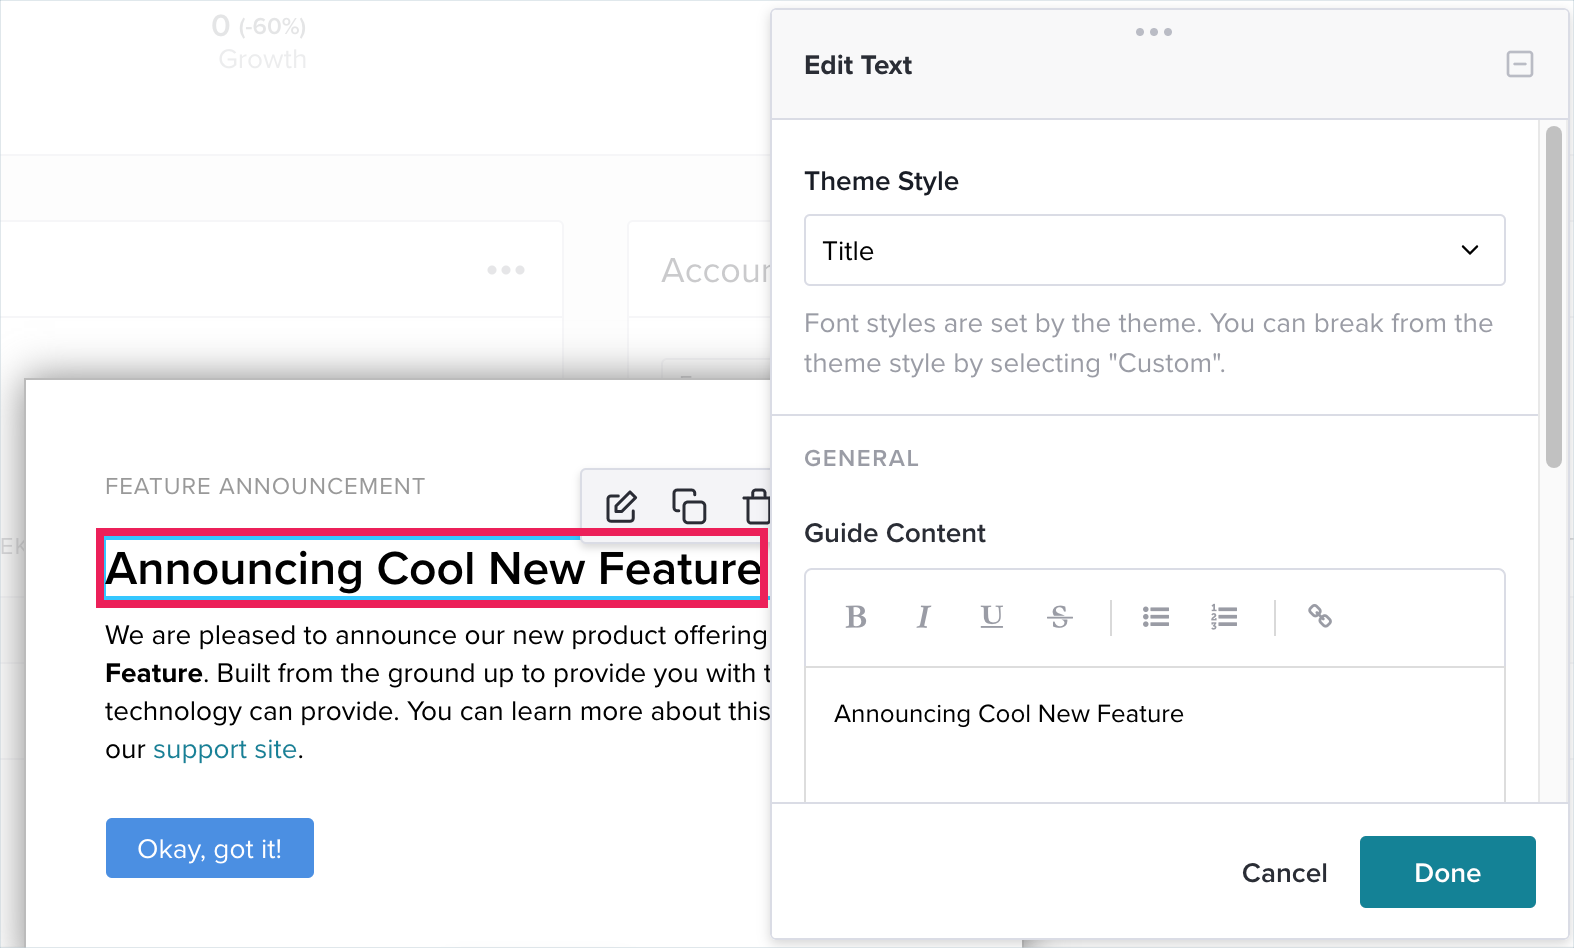Click the Okay, got it! button
1574x948 pixels.
point(210,848)
